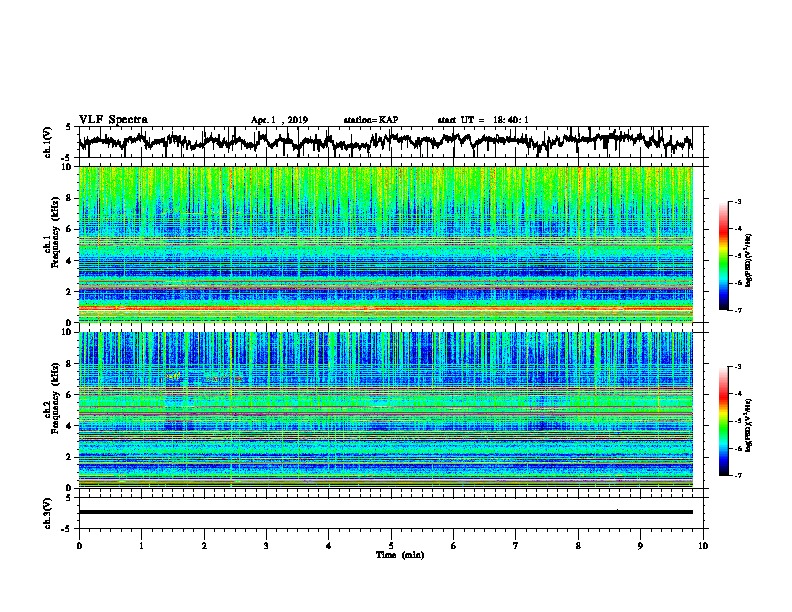This screenshot has width=792, height=612.
Task: Click the "-3" label on ch.1 color scale
Action: tap(738, 201)
